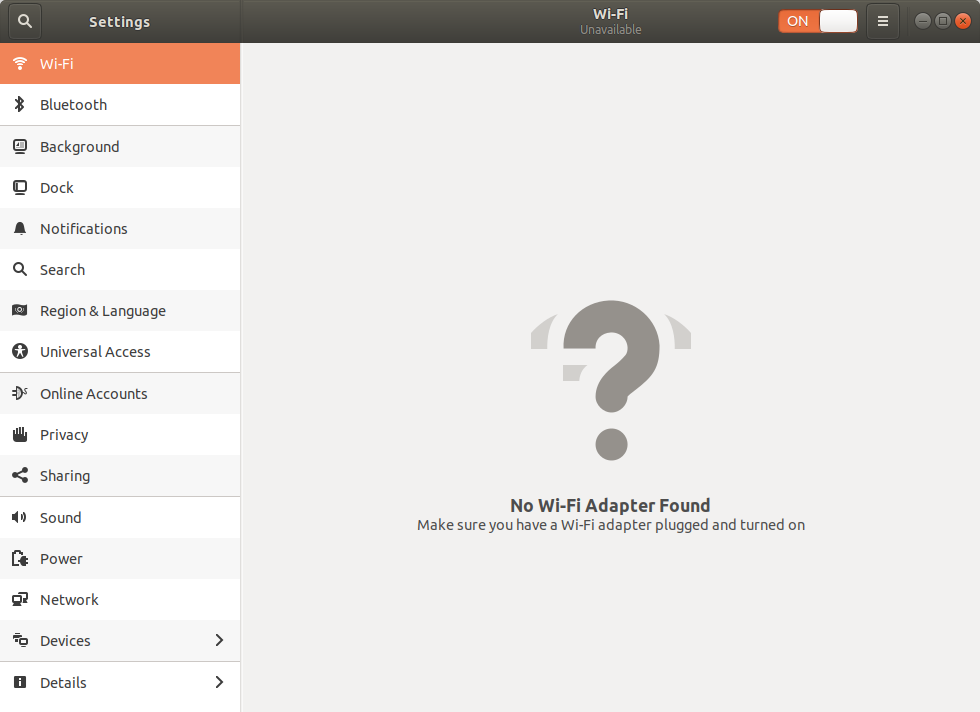Click the Devices icon
The image size is (980, 712).
20,640
